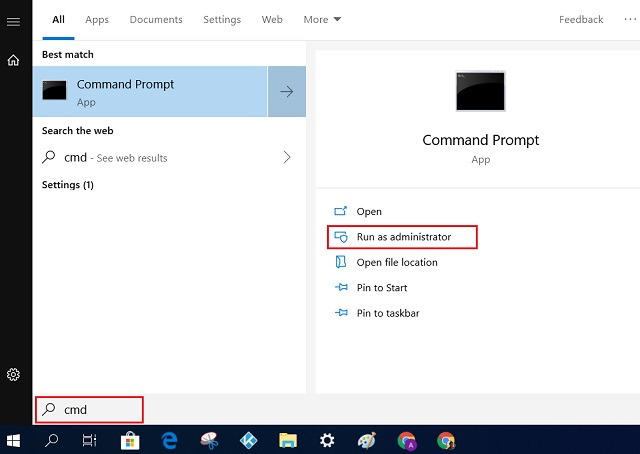Expand Command Prompt result arrow

(287, 91)
